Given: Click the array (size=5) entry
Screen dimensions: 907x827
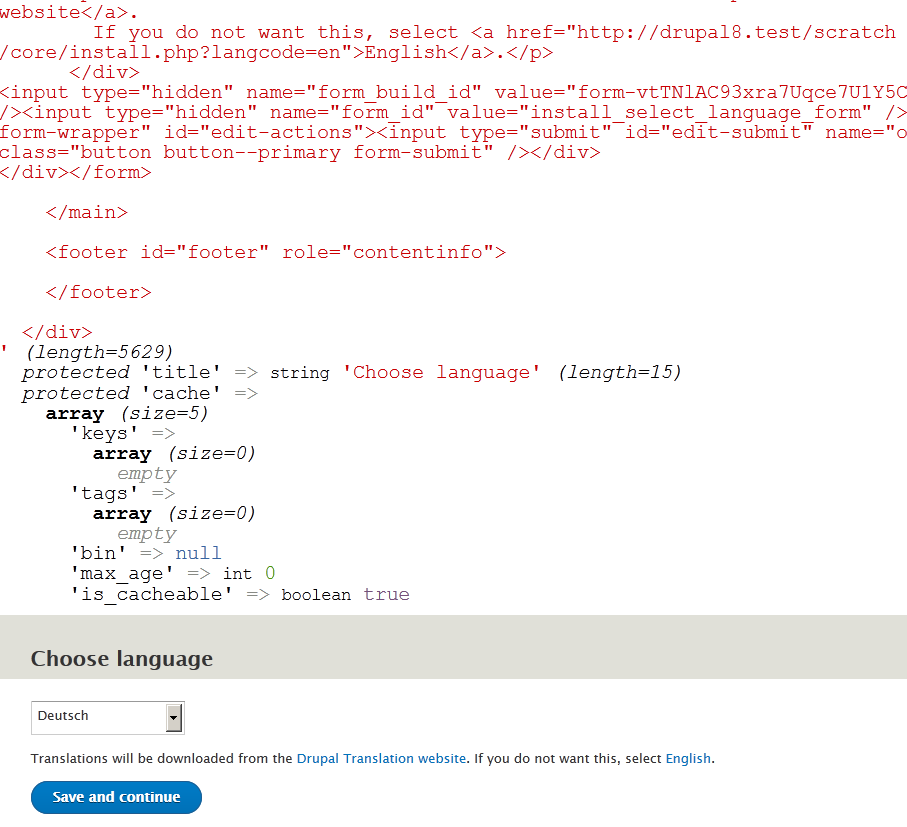Looking at the screenshot, I should coord(127,414).
